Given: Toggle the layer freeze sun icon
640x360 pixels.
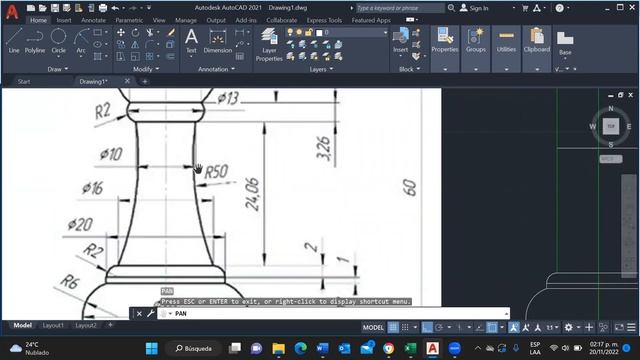Looking at the screenshot, I should point(299,32).
